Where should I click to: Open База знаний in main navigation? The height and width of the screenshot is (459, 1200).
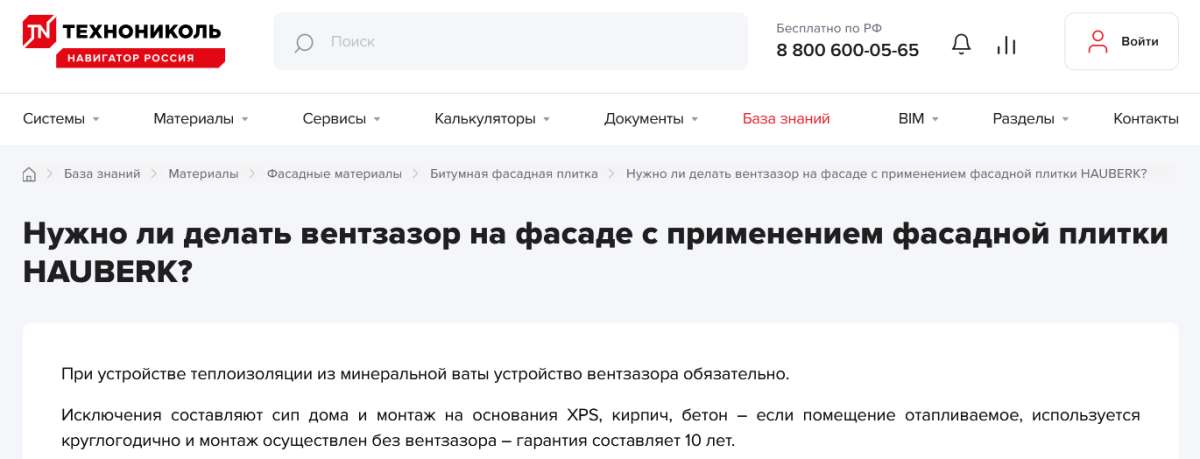[x=786, y=118]
